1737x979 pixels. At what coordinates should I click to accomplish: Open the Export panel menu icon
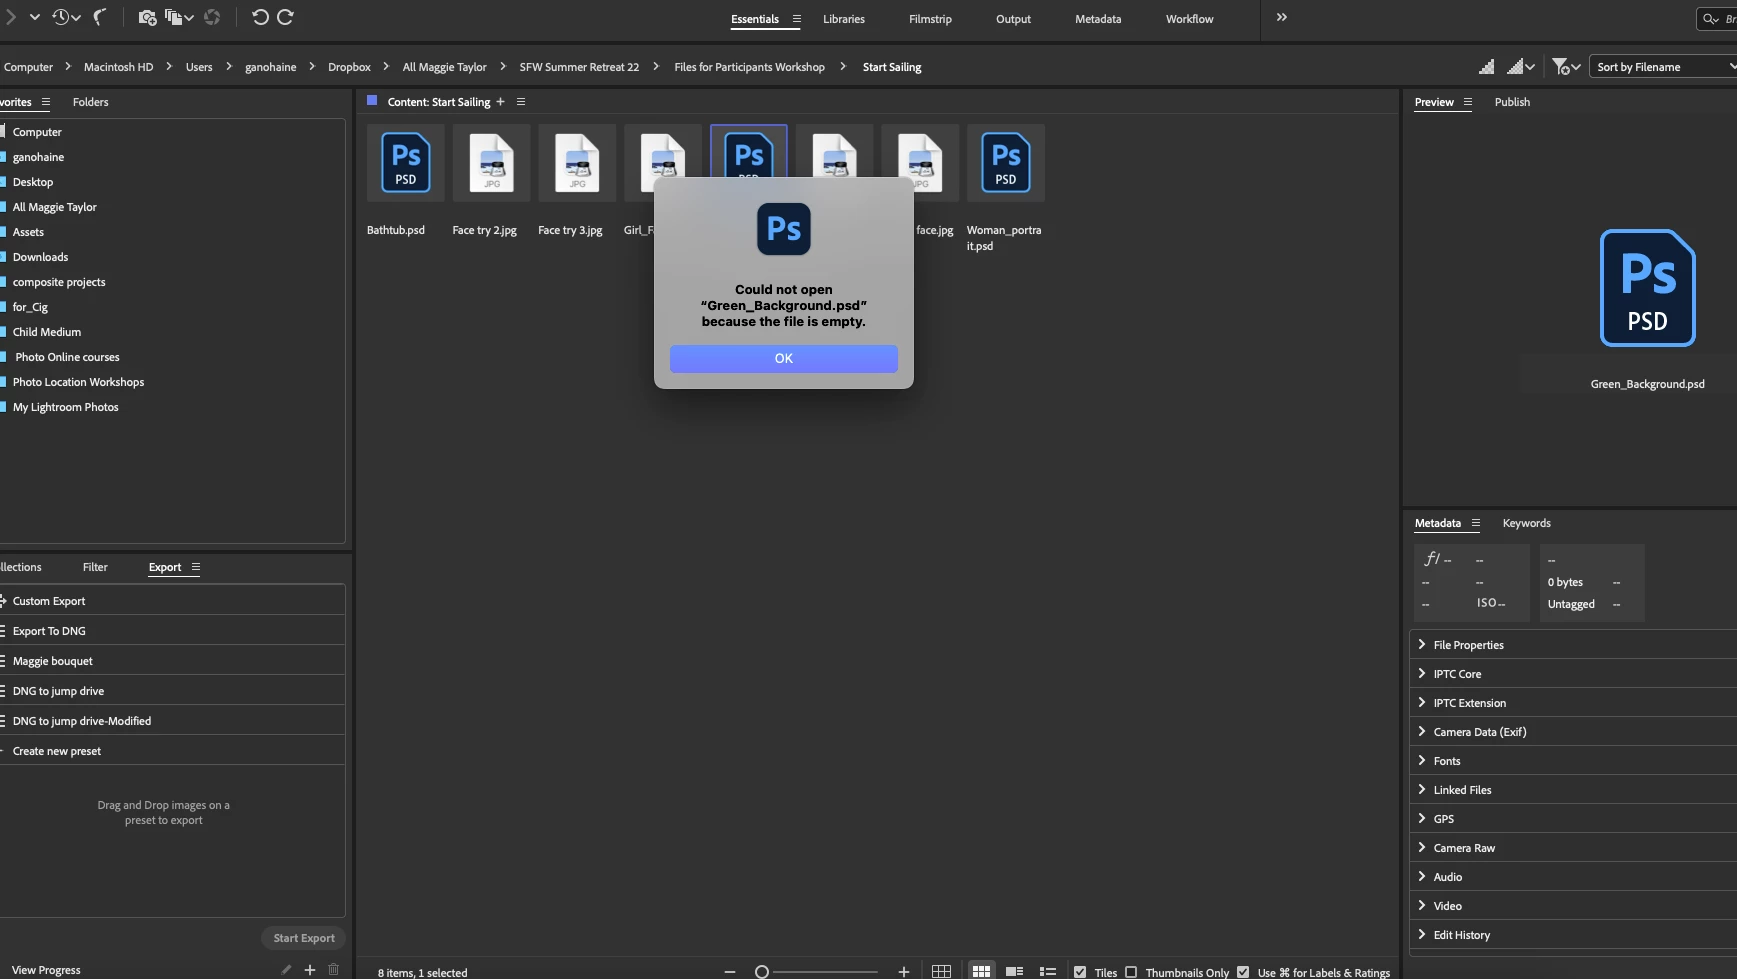[196, 567]
